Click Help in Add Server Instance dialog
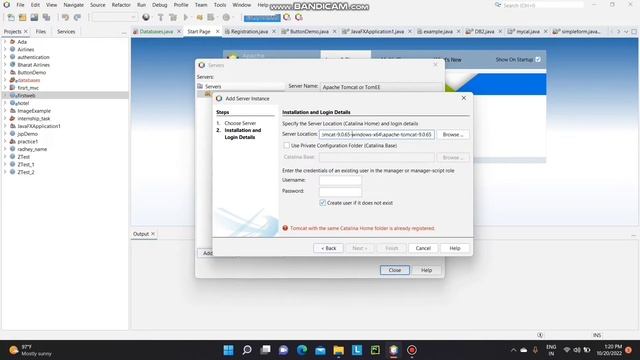The image size is (640, 360). click(x=455, y=248)
